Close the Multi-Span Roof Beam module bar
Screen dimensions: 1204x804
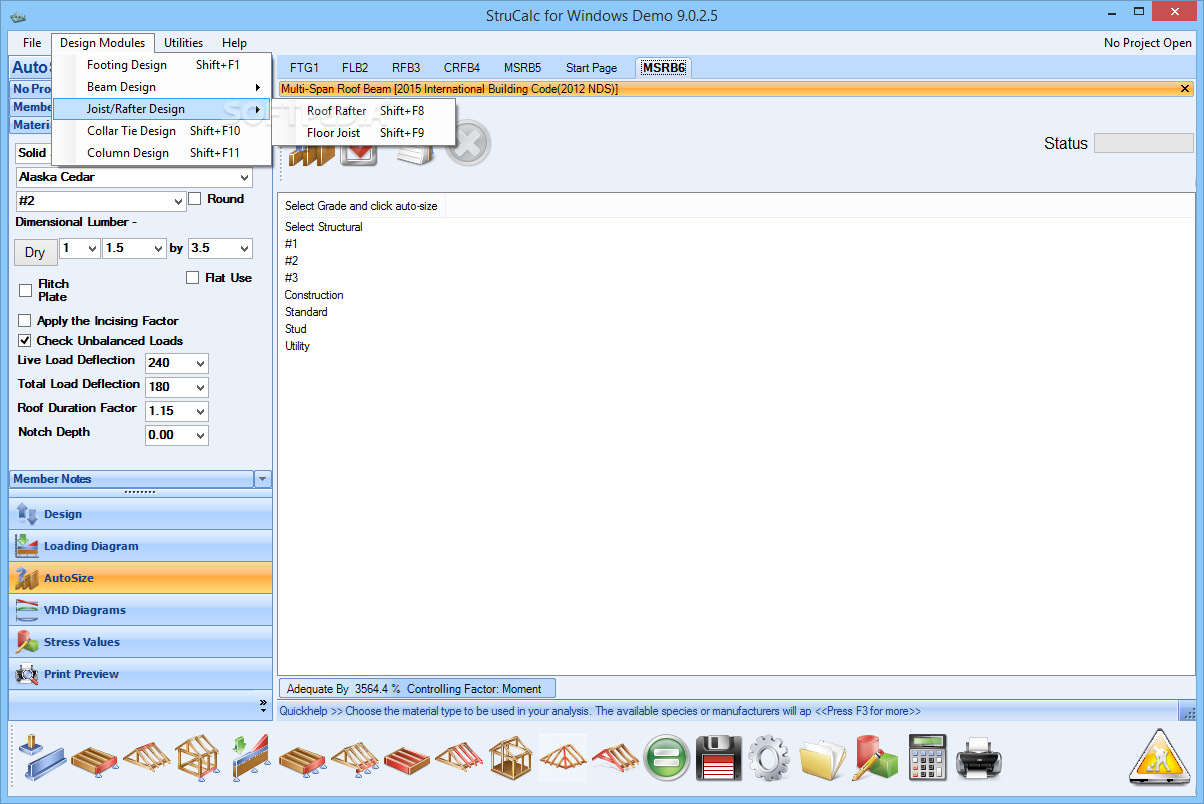coord(1185,89)
